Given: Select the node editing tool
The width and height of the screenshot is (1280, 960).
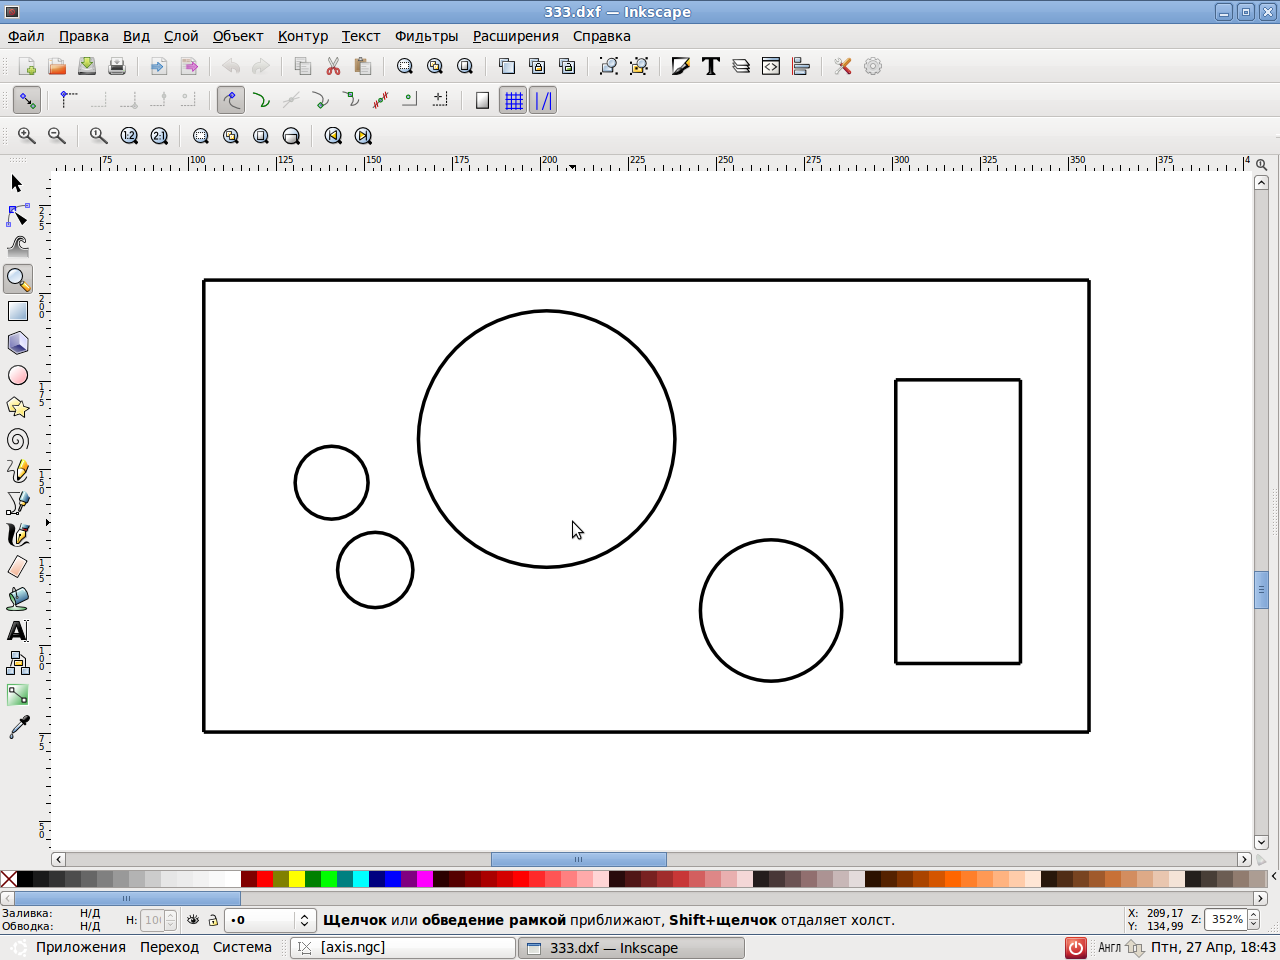Looking at the screenshot, I should (18, 215).
